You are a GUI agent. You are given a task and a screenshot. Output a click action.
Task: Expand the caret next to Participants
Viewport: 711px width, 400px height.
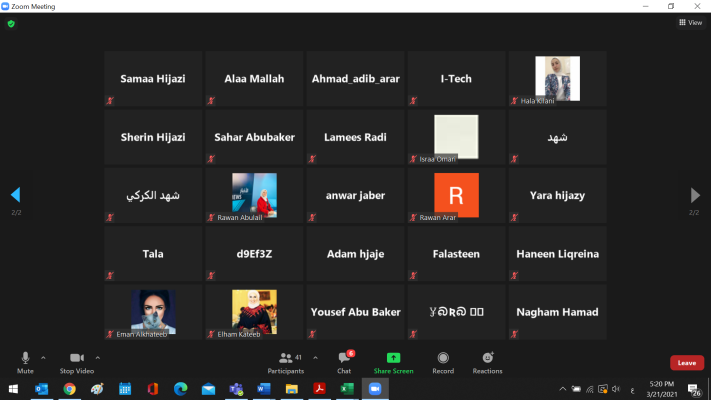(316, 357)
